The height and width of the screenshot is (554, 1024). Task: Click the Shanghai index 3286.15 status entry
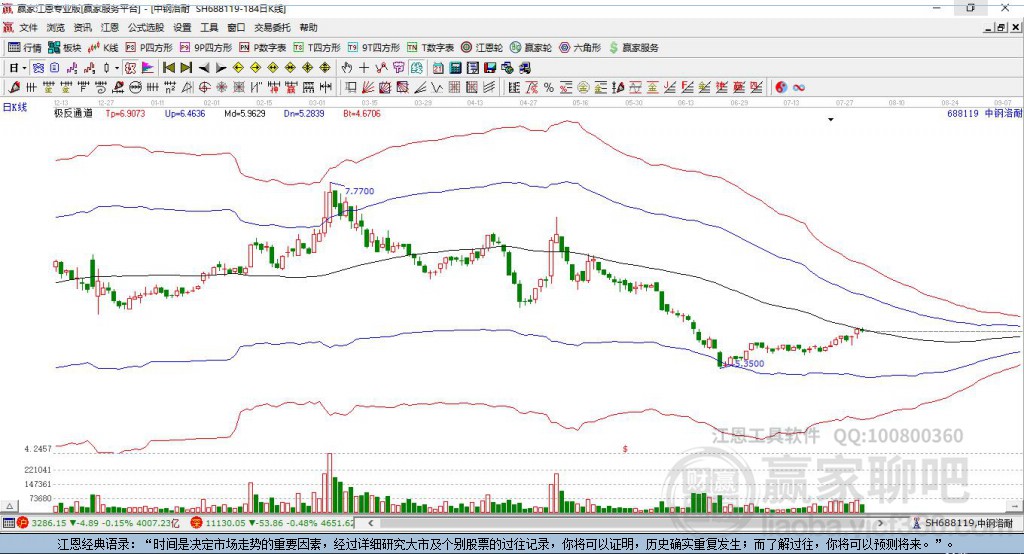(x=98, y=523)
